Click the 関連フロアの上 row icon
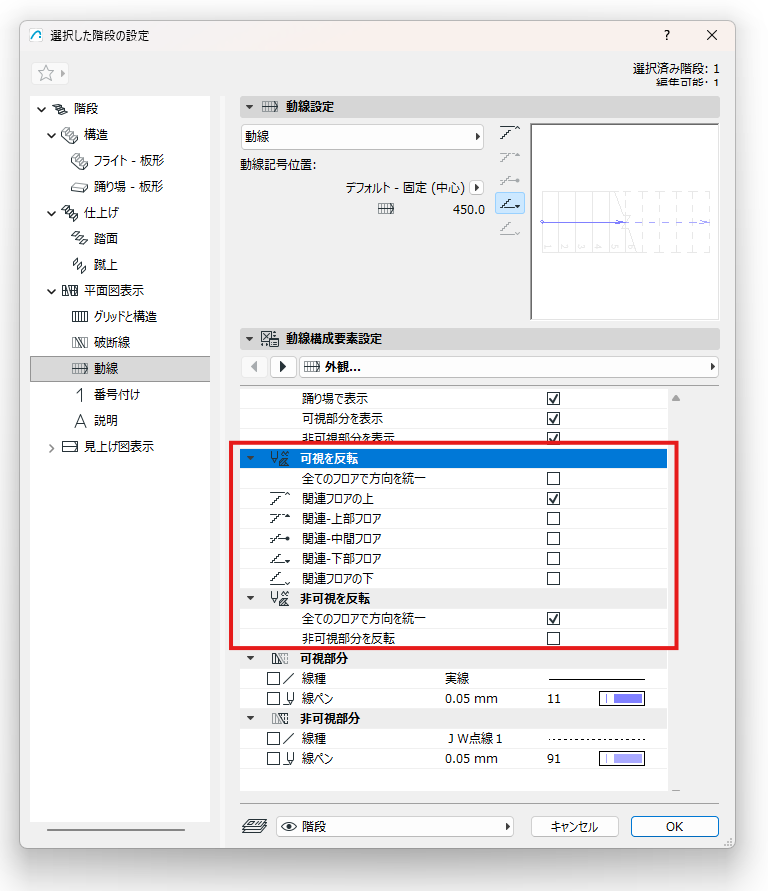 coord(279,498)
